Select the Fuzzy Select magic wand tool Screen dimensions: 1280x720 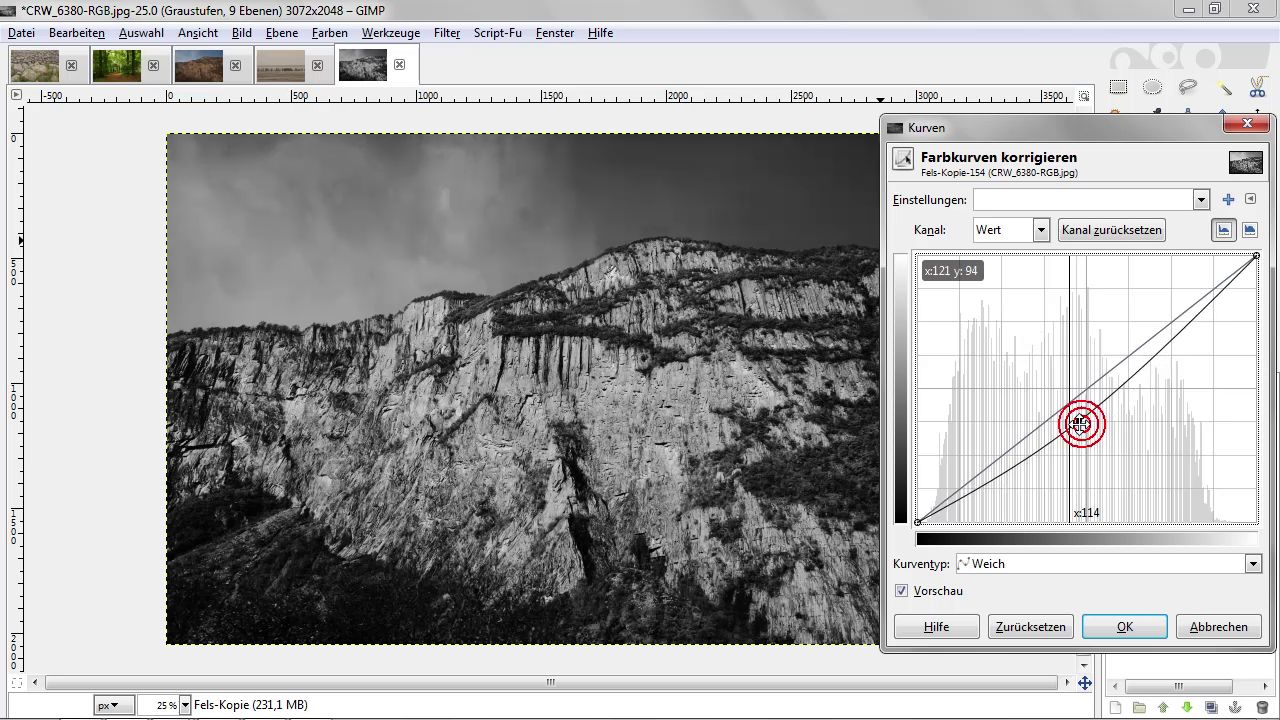pyautogui.click(x=1223, y=87)
